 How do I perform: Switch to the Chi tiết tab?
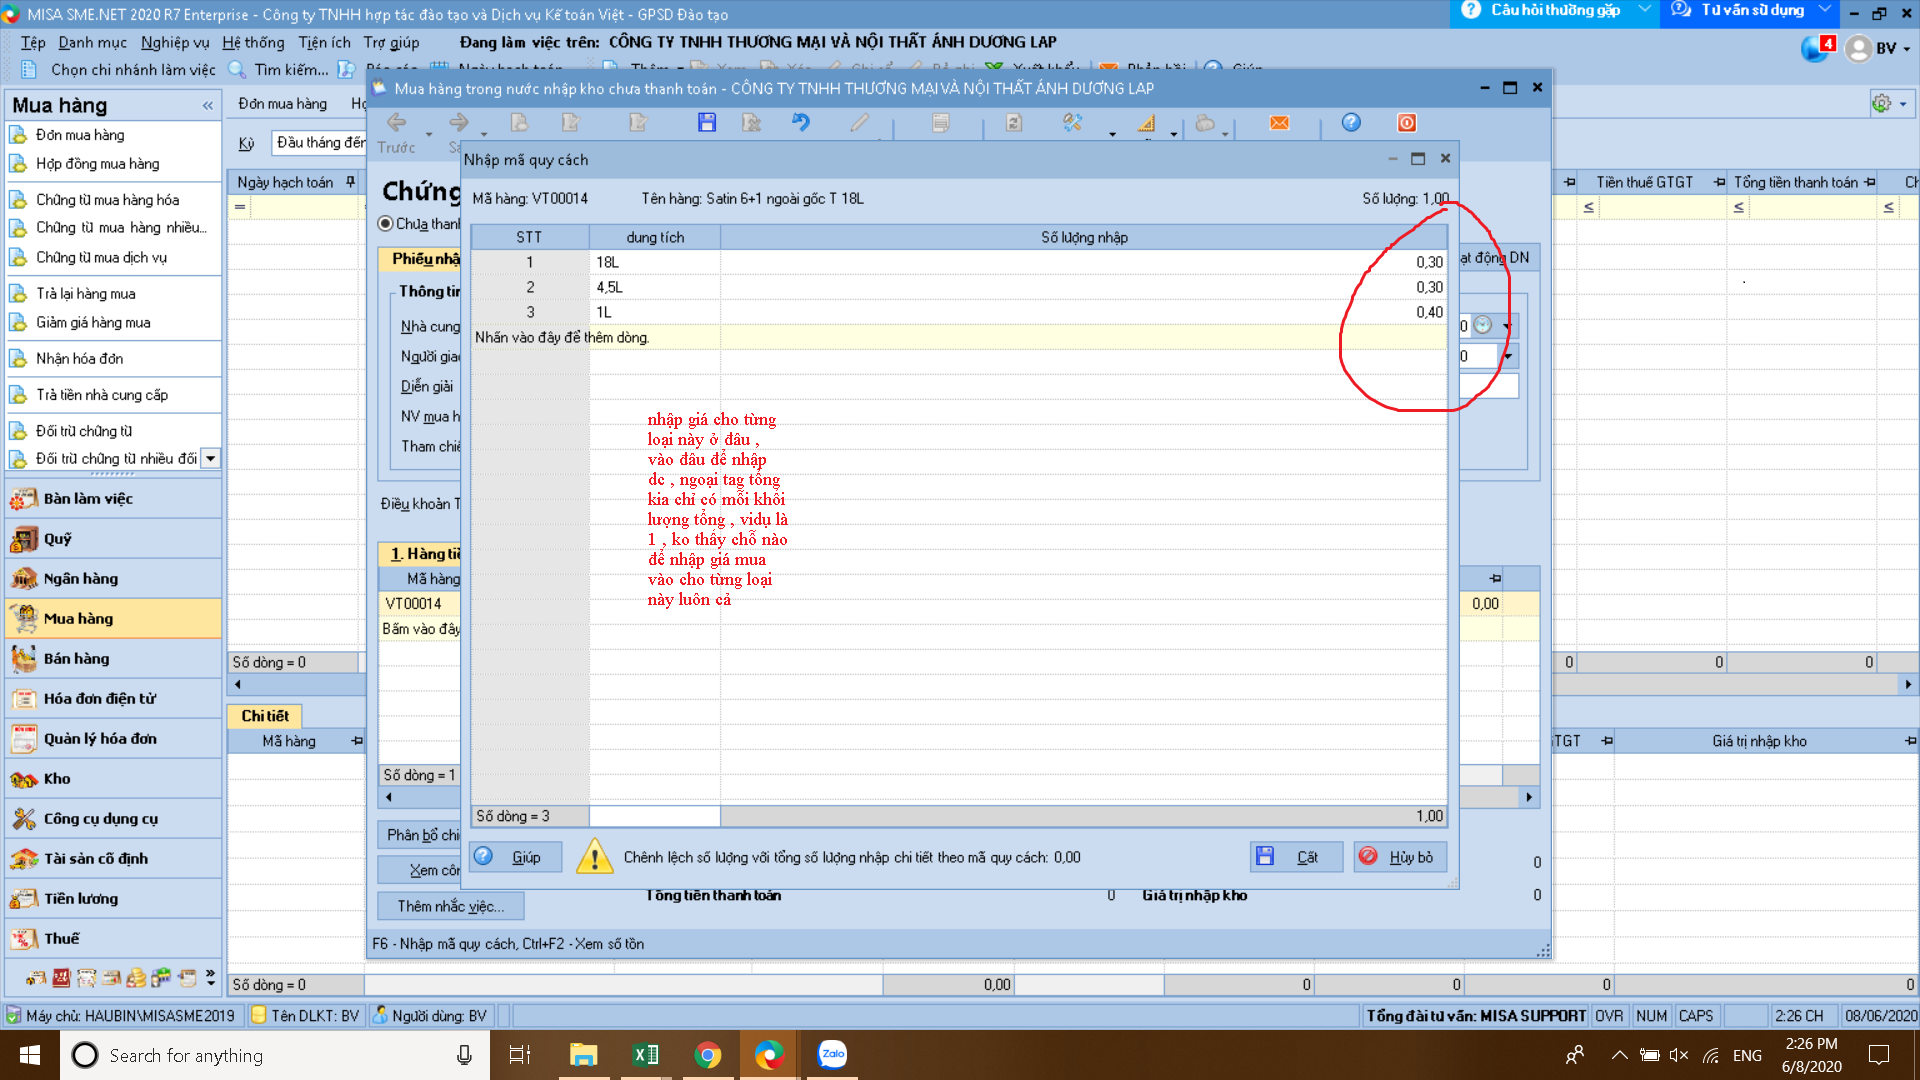[265, 716]
